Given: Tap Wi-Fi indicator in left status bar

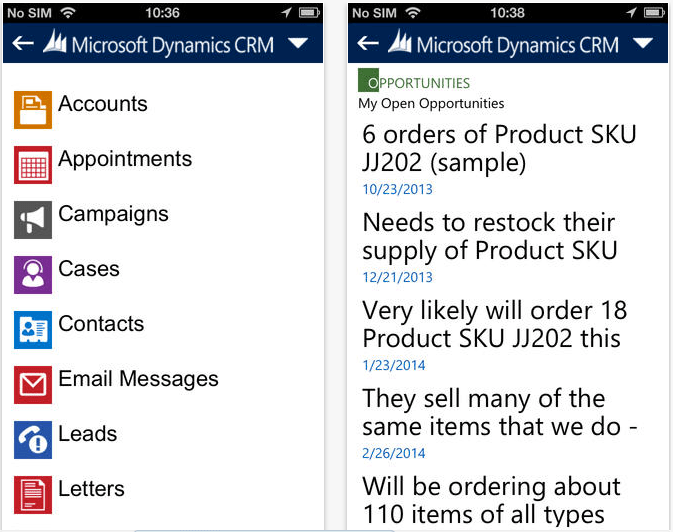Looking at the screenshot, I should tap(68, 12).
